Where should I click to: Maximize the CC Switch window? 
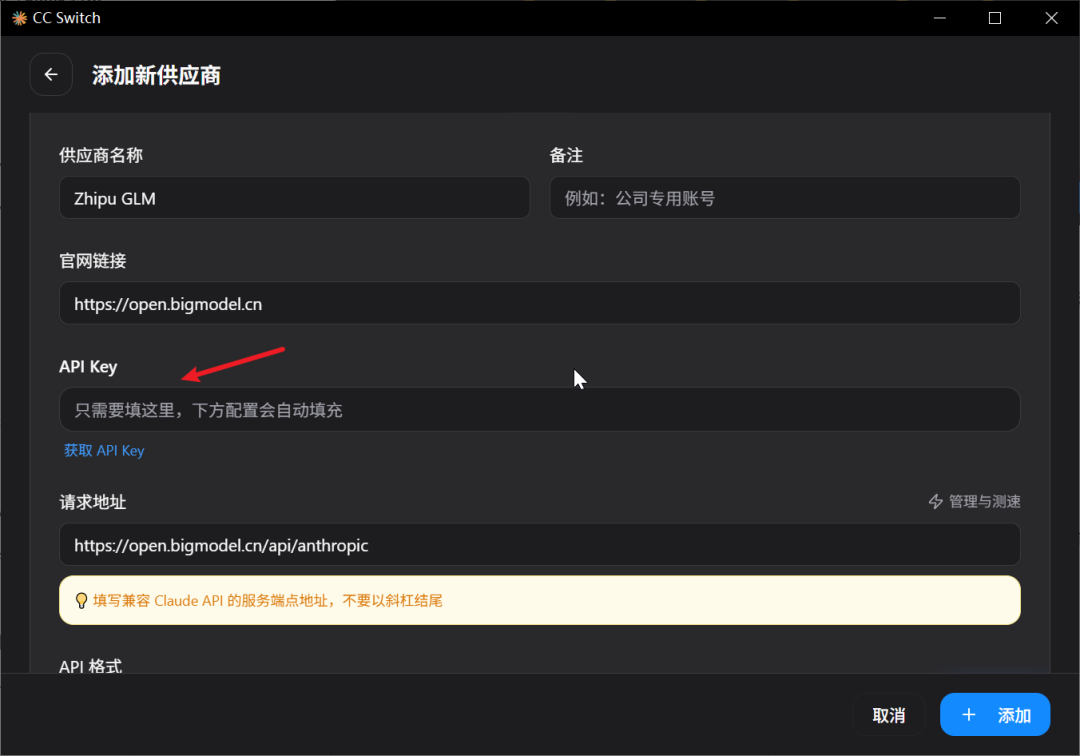[x=995, y=18]
